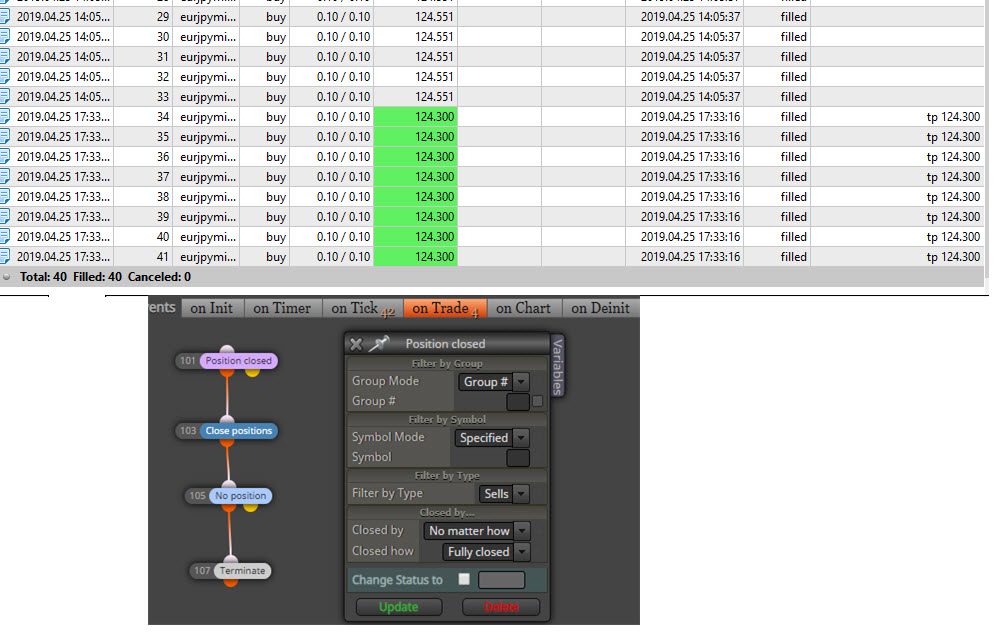This screenshot has width=1007, height=641.
Task: Click the 'Total: 40 Filled: 40 Canceled: 0' summary
Action: tap(105, 277)
